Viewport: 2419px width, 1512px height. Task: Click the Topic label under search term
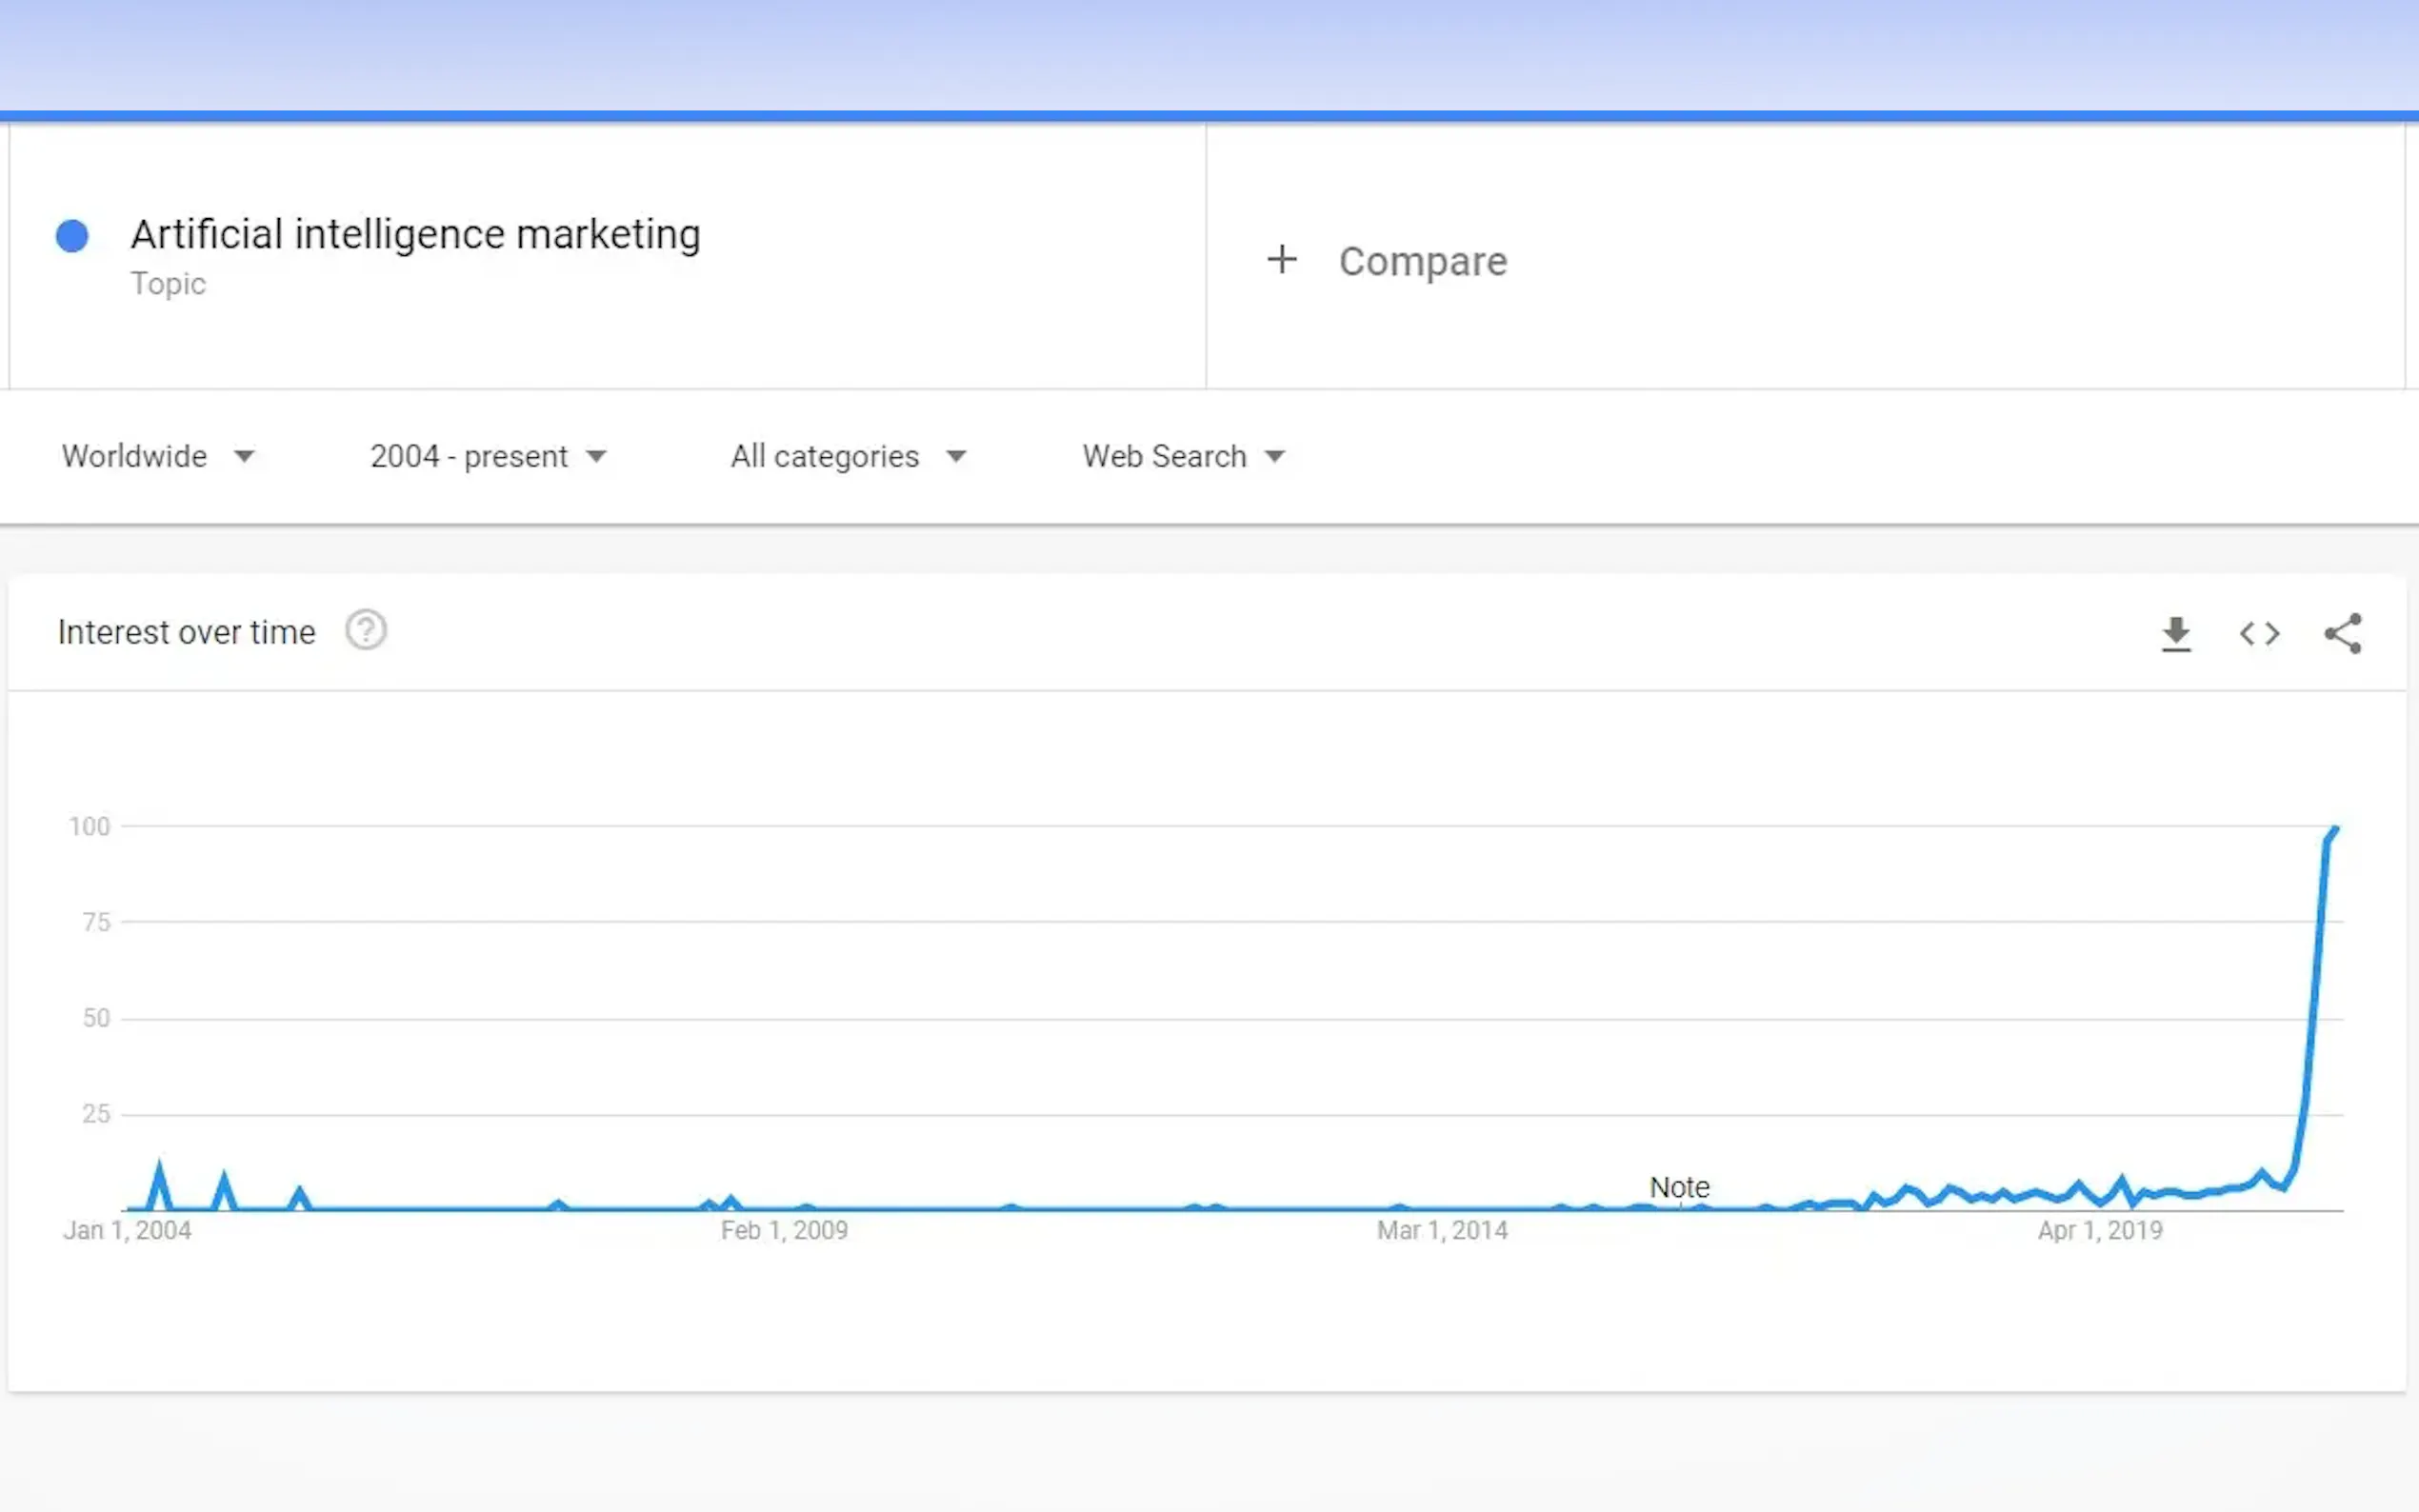click(x=168, y=284)
